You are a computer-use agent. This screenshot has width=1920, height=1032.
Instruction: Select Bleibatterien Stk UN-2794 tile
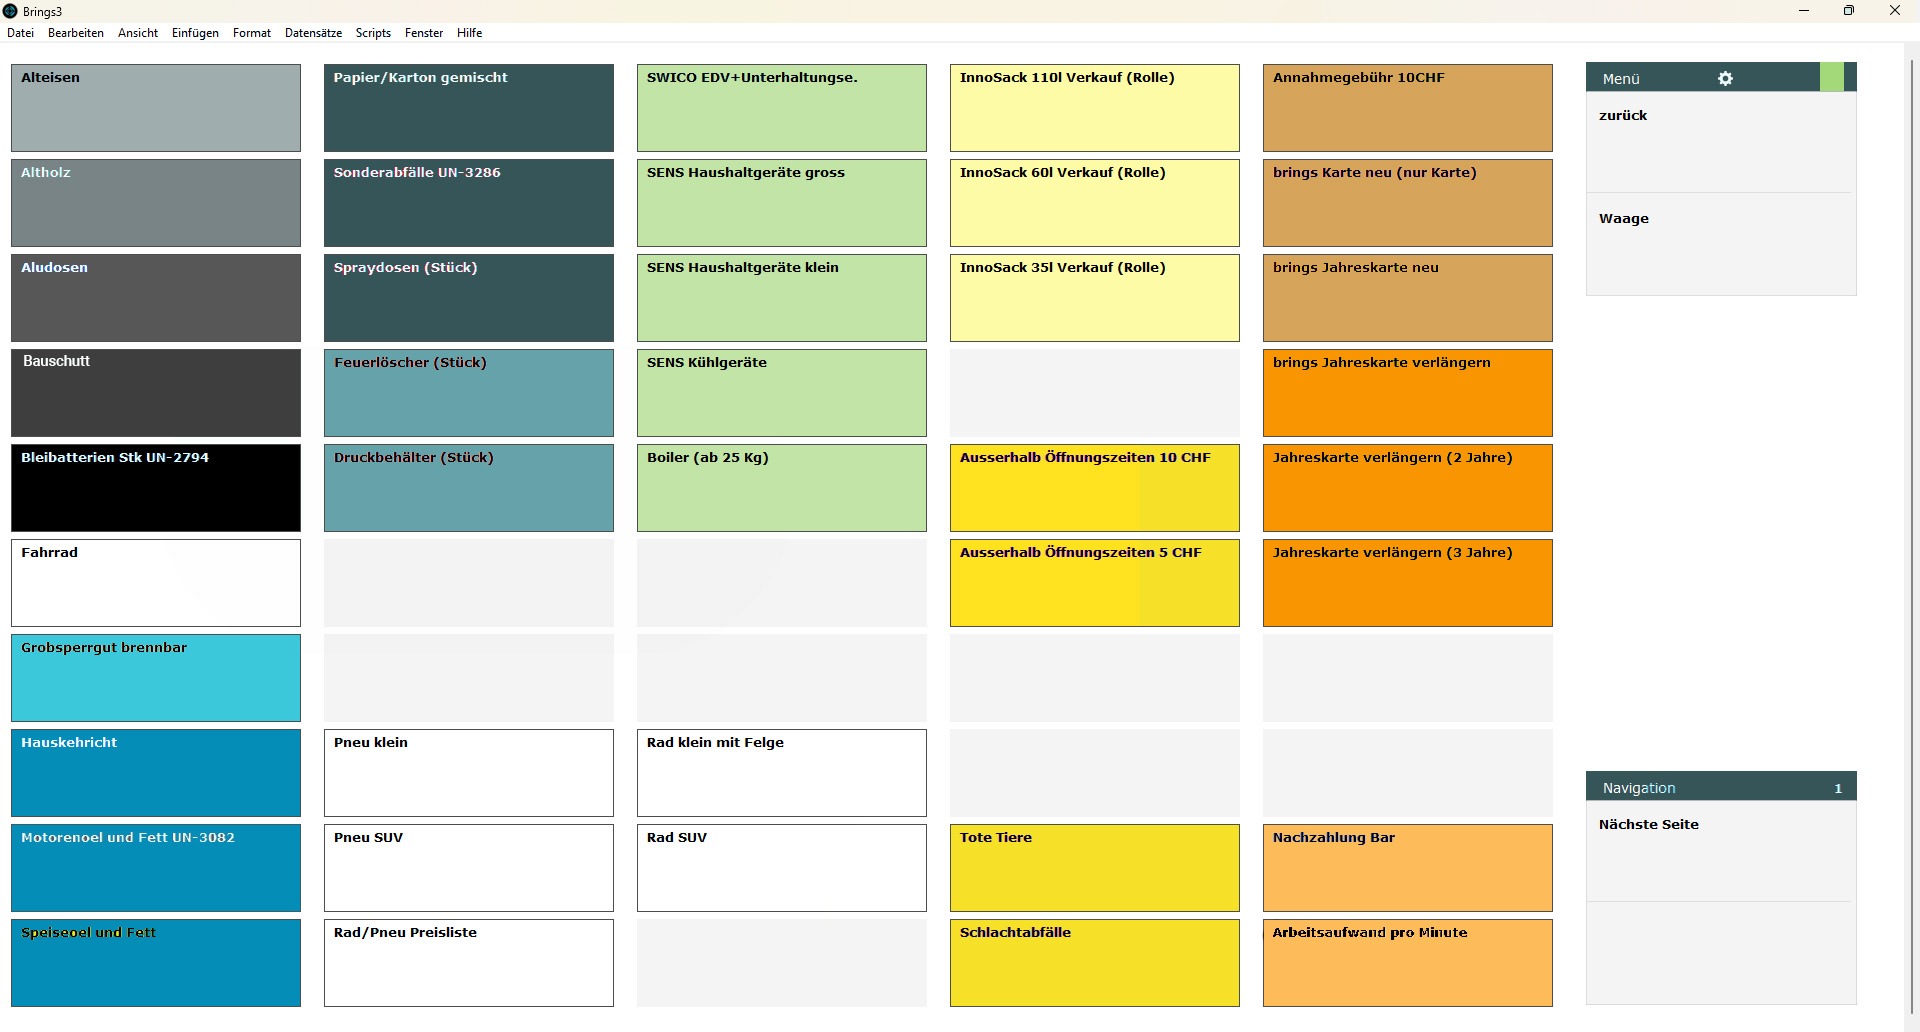(156, 488)
